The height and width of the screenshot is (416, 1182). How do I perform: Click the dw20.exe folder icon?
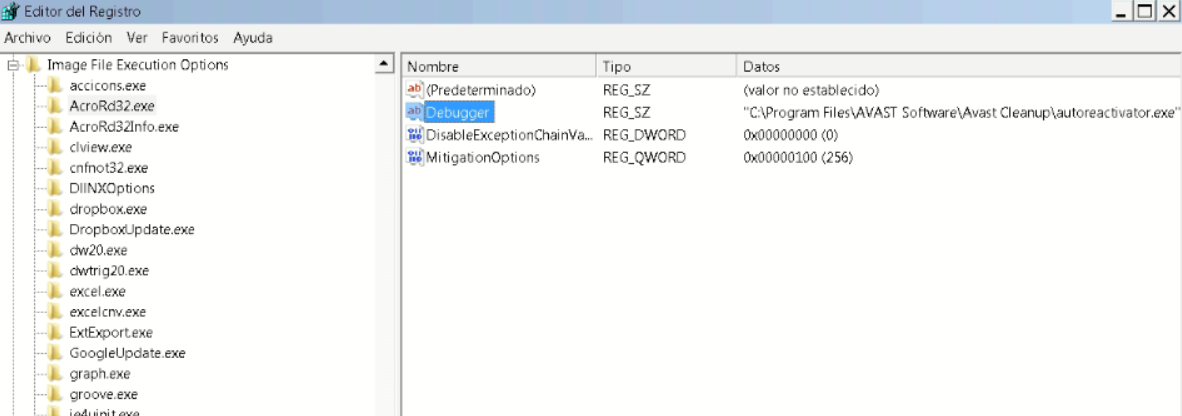pos(55,250)
